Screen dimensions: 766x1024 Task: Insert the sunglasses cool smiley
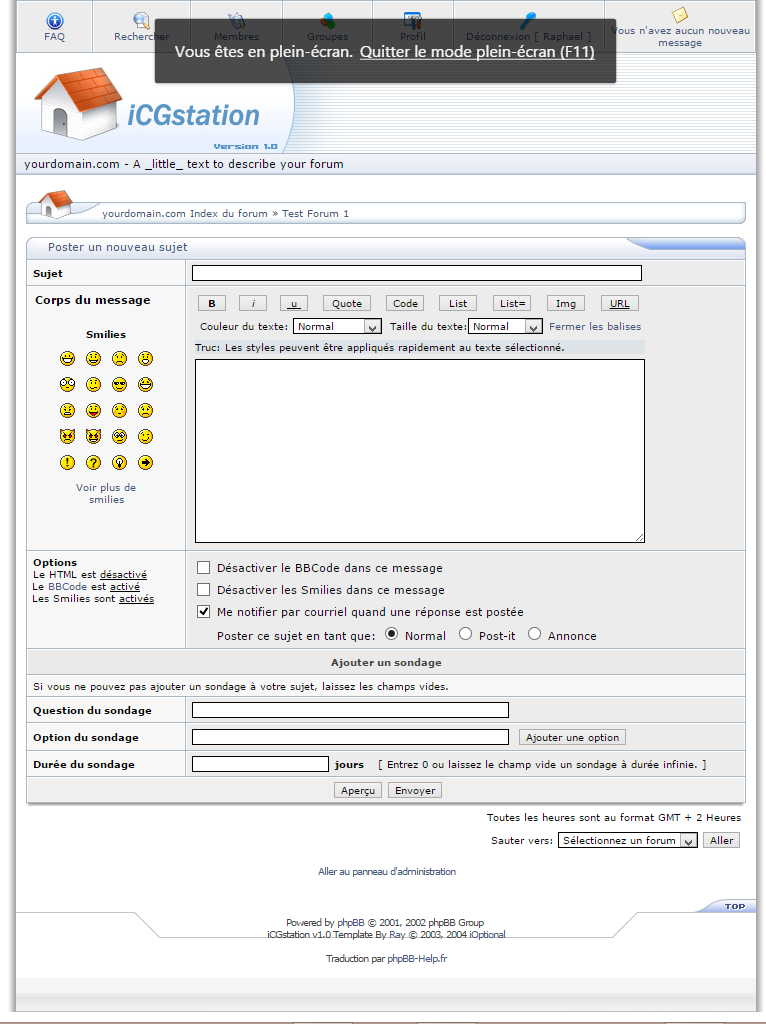(x=119, y=385)
